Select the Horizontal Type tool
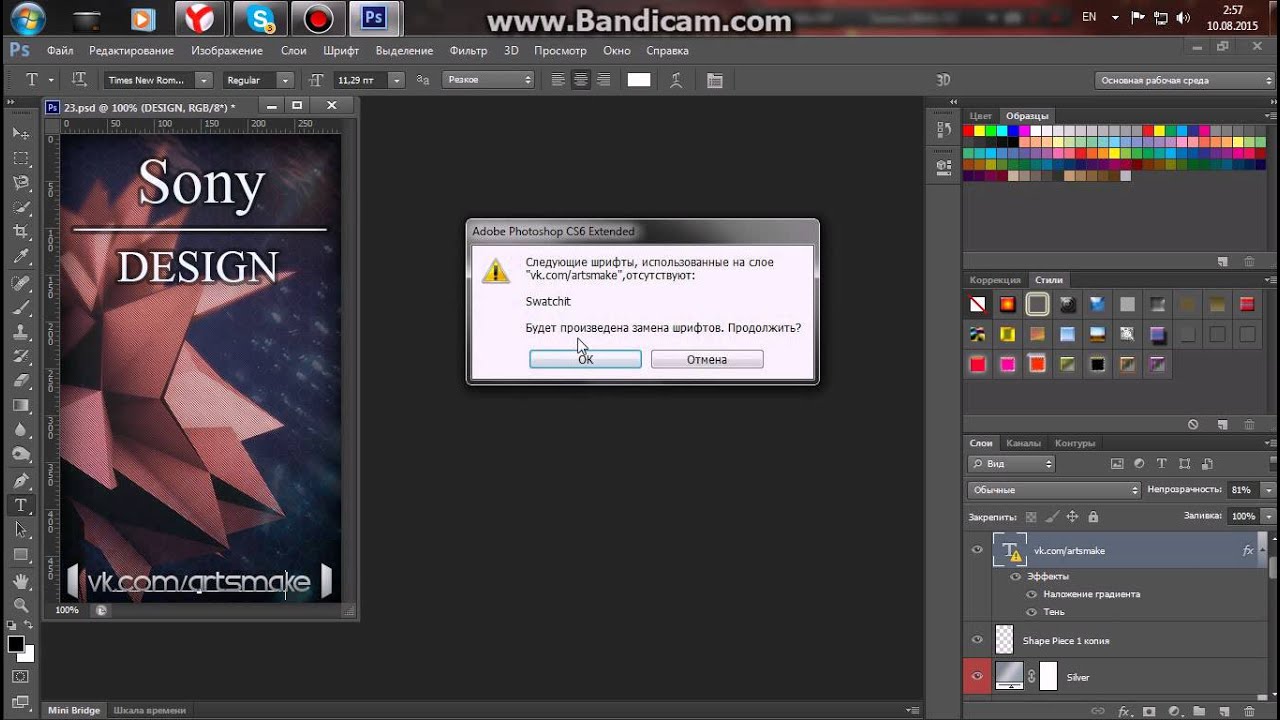 [21, 506]
